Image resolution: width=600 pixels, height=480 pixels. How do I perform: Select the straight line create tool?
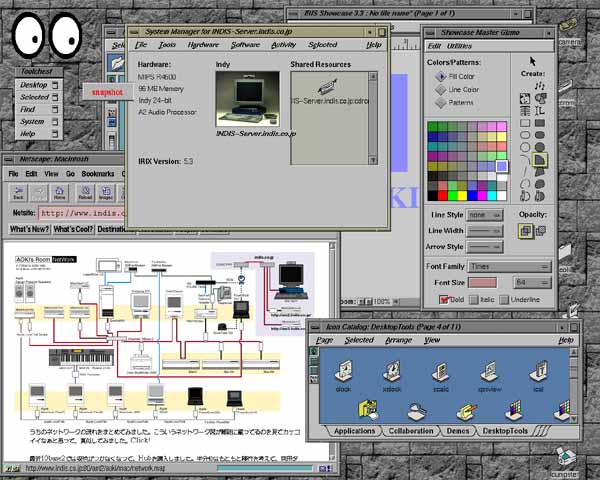(x=525, y=171)
